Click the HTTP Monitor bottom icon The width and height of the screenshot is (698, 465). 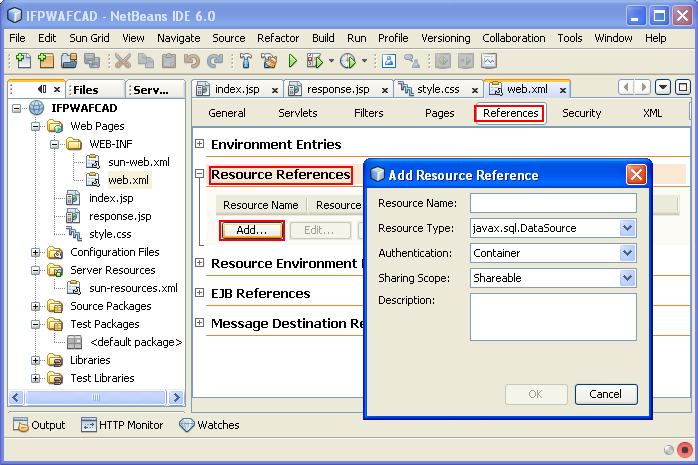tap(89, 425)
